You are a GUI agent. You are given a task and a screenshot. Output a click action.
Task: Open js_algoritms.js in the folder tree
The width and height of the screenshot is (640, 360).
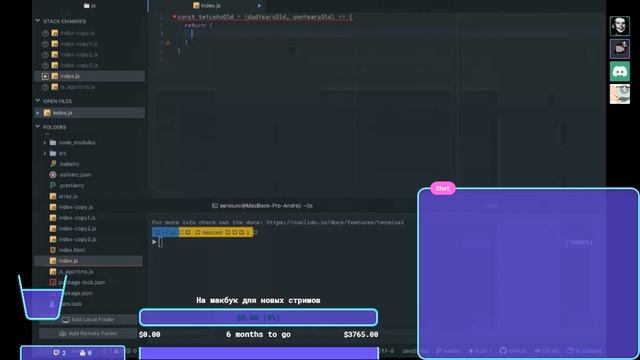tap(76, 272)
